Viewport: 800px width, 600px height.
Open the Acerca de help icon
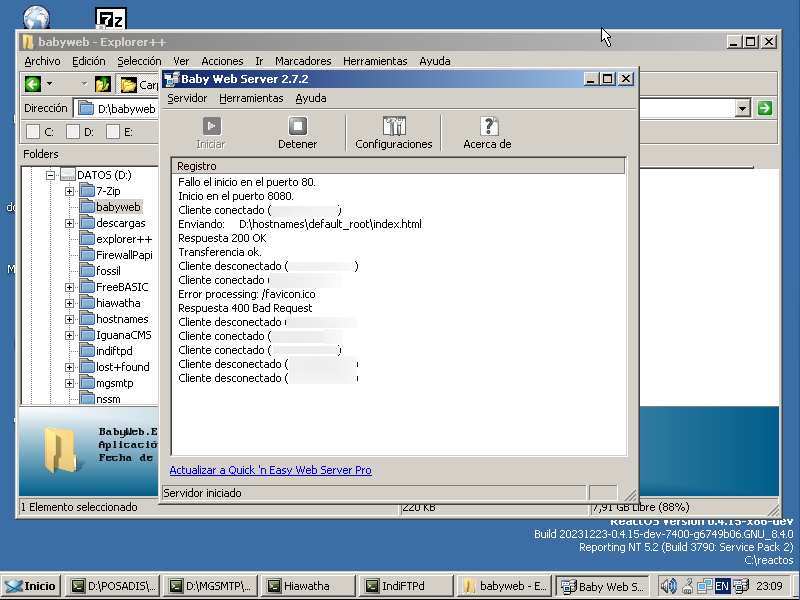pos(489,126)
